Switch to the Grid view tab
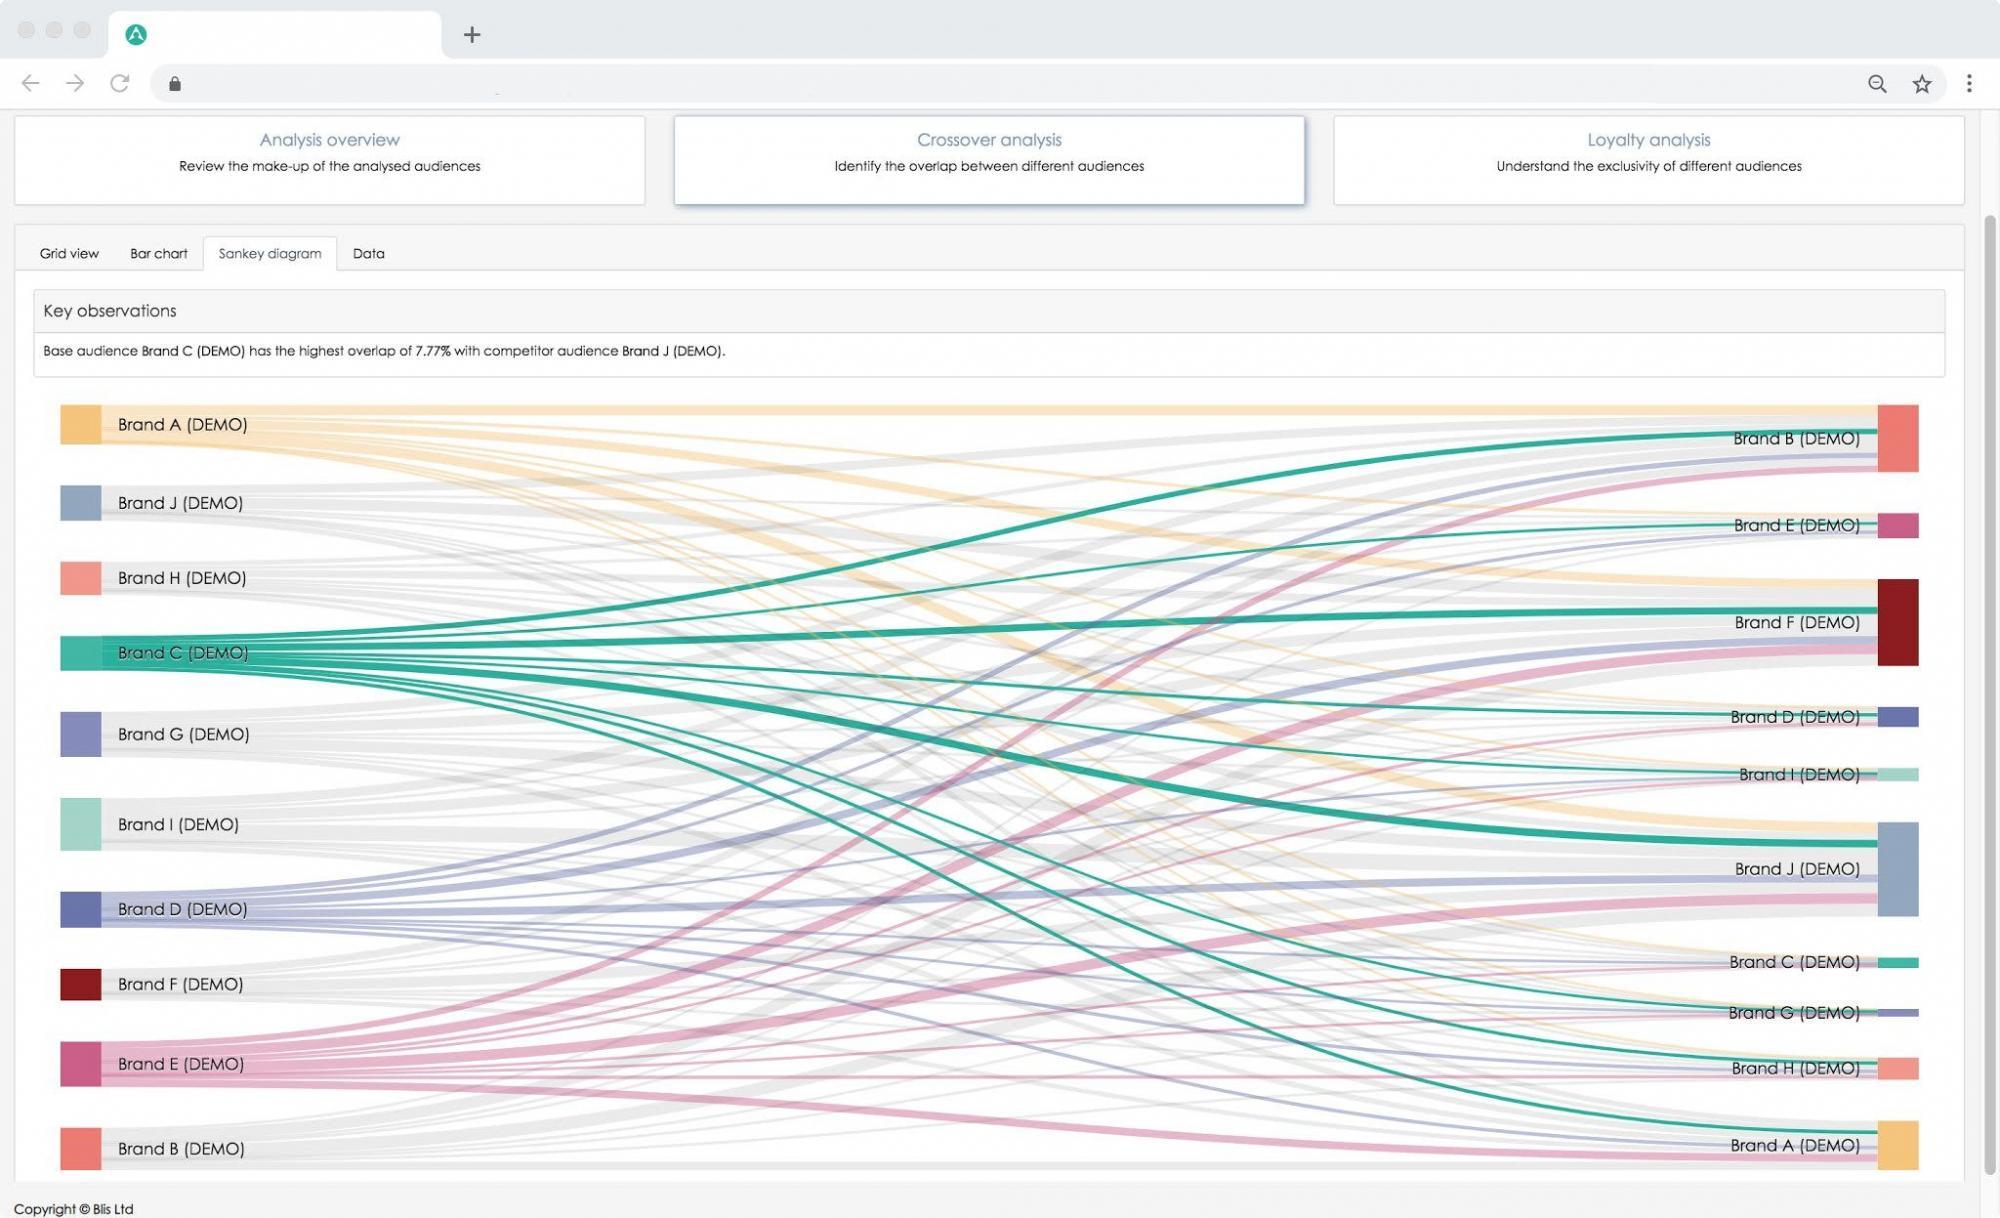The height and width of the screenshot is (1218, 2000). click(69, 253)
